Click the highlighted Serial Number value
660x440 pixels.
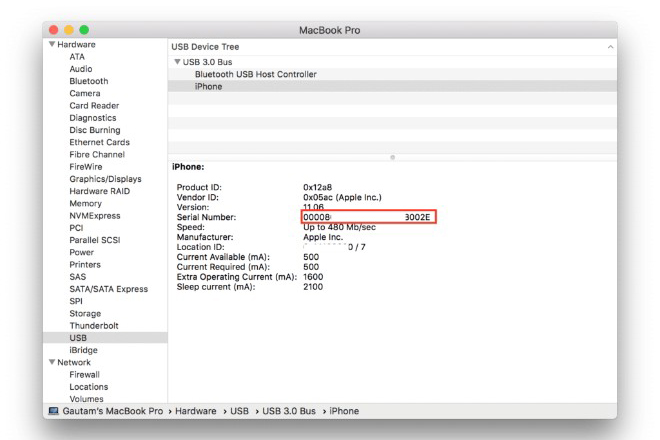[368, 216]
